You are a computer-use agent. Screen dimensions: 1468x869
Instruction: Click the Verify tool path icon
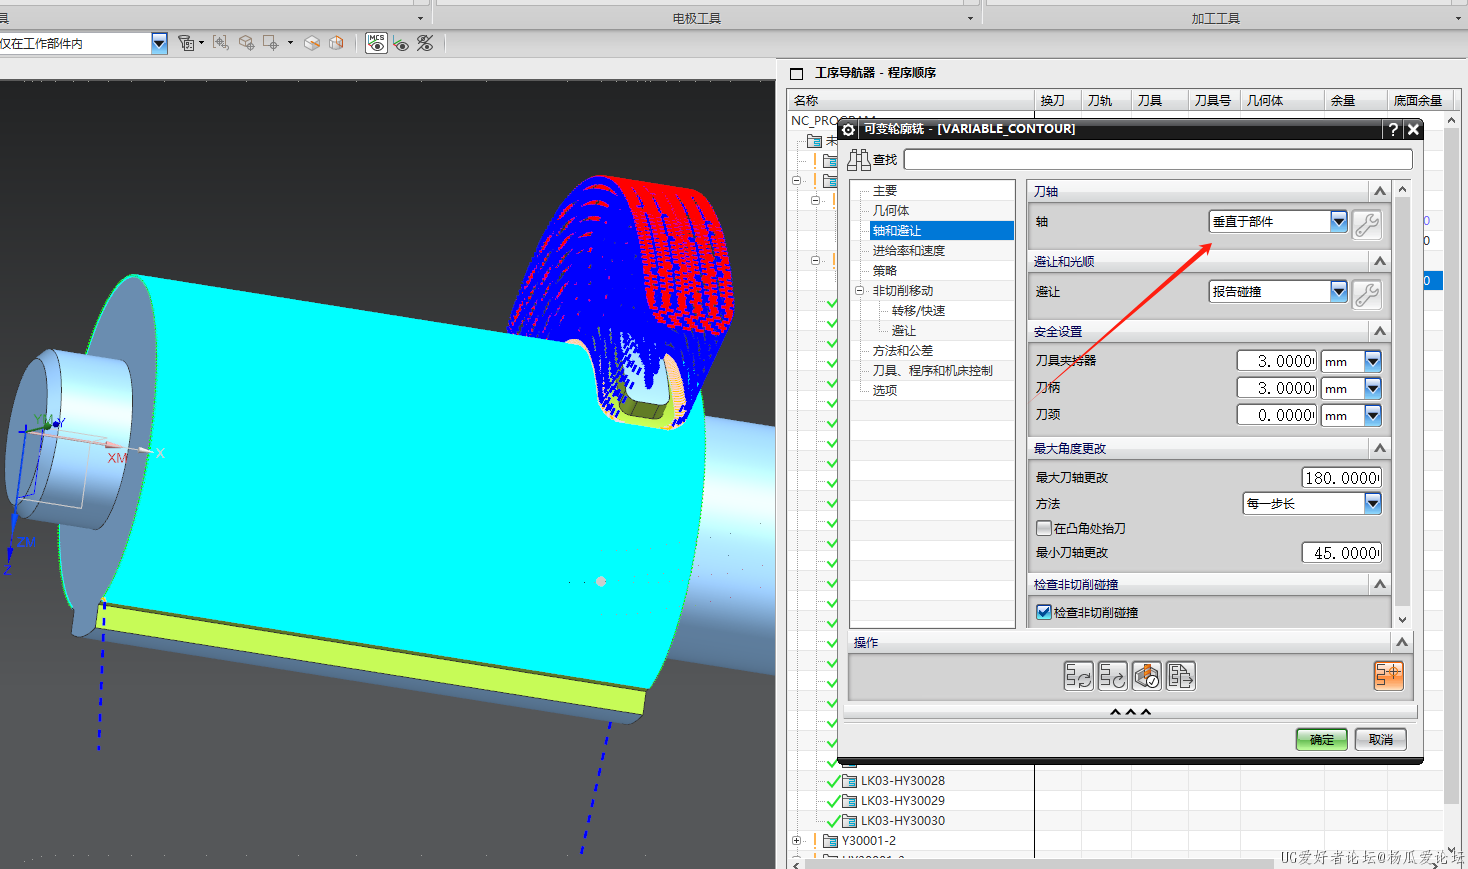click(x=1146, y=676)
